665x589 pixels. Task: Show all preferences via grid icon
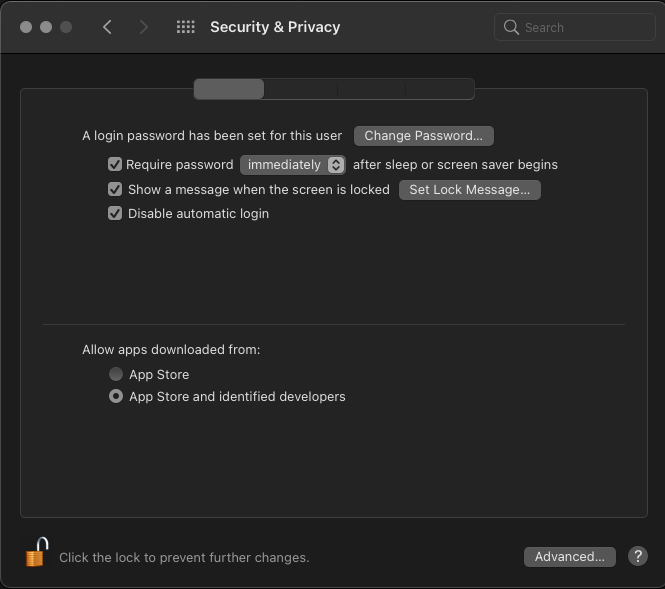coord(185,27)
